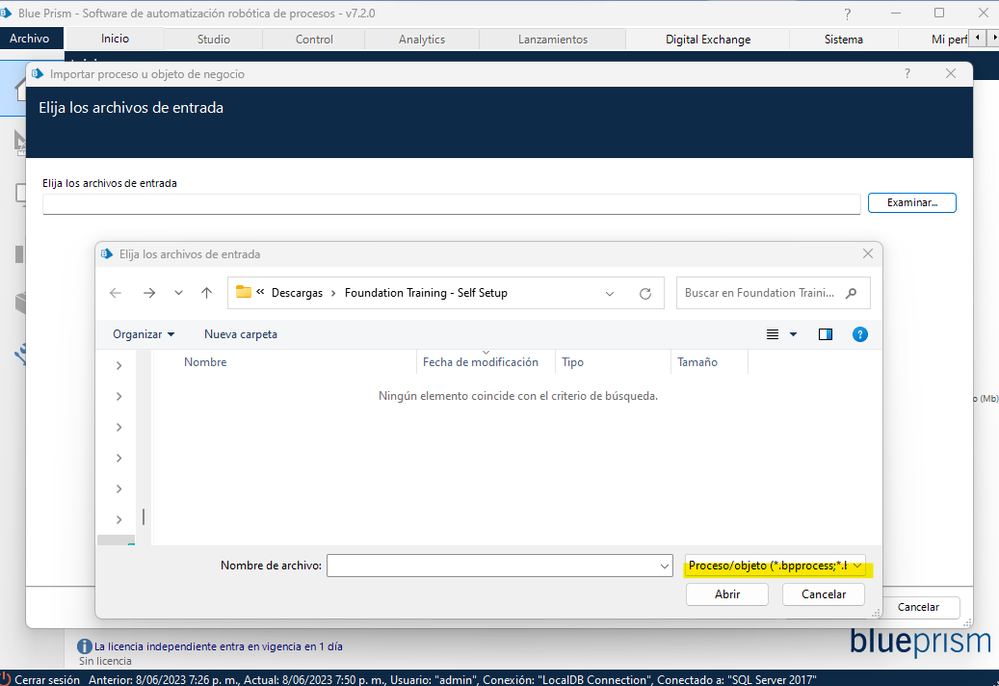Open file dialog help icon
The image size is (999, 686).
point(860,334)
